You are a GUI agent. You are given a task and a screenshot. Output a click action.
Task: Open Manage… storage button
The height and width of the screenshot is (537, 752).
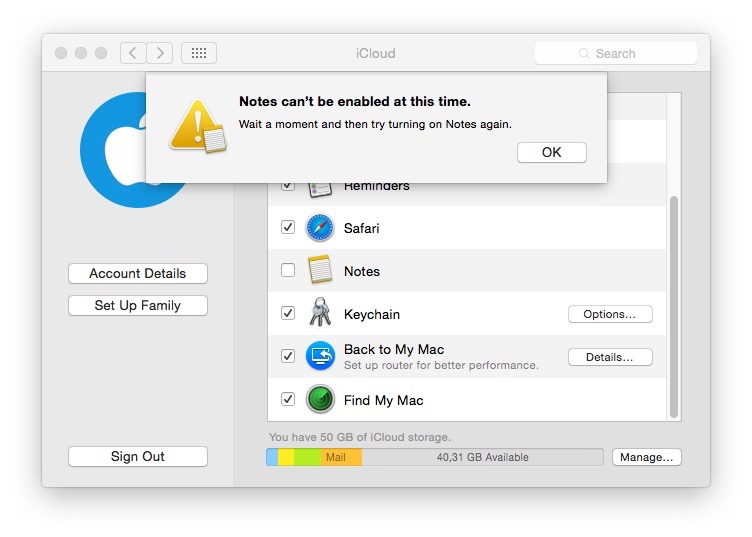646,457
